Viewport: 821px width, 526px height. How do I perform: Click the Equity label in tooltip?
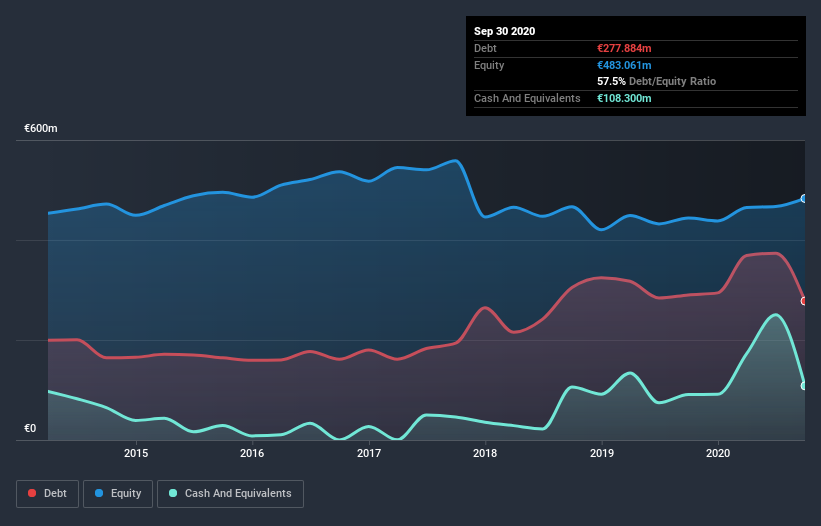489,65
